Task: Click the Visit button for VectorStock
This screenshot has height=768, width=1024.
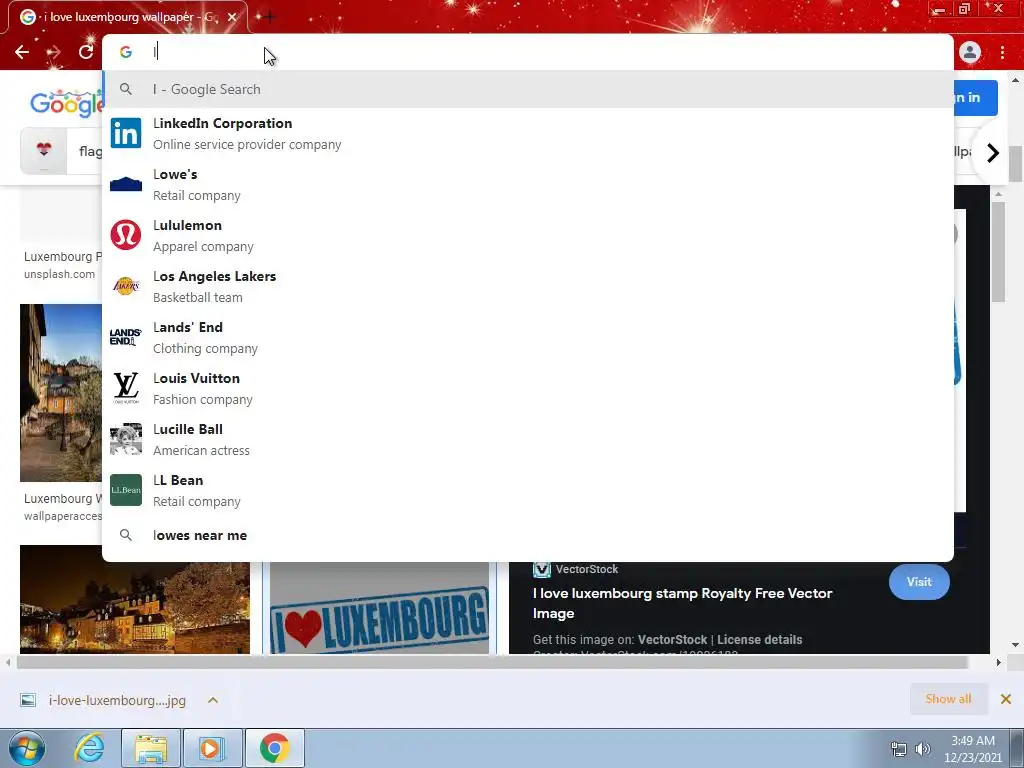Action: pyautogui.click(x=919, y=582)
